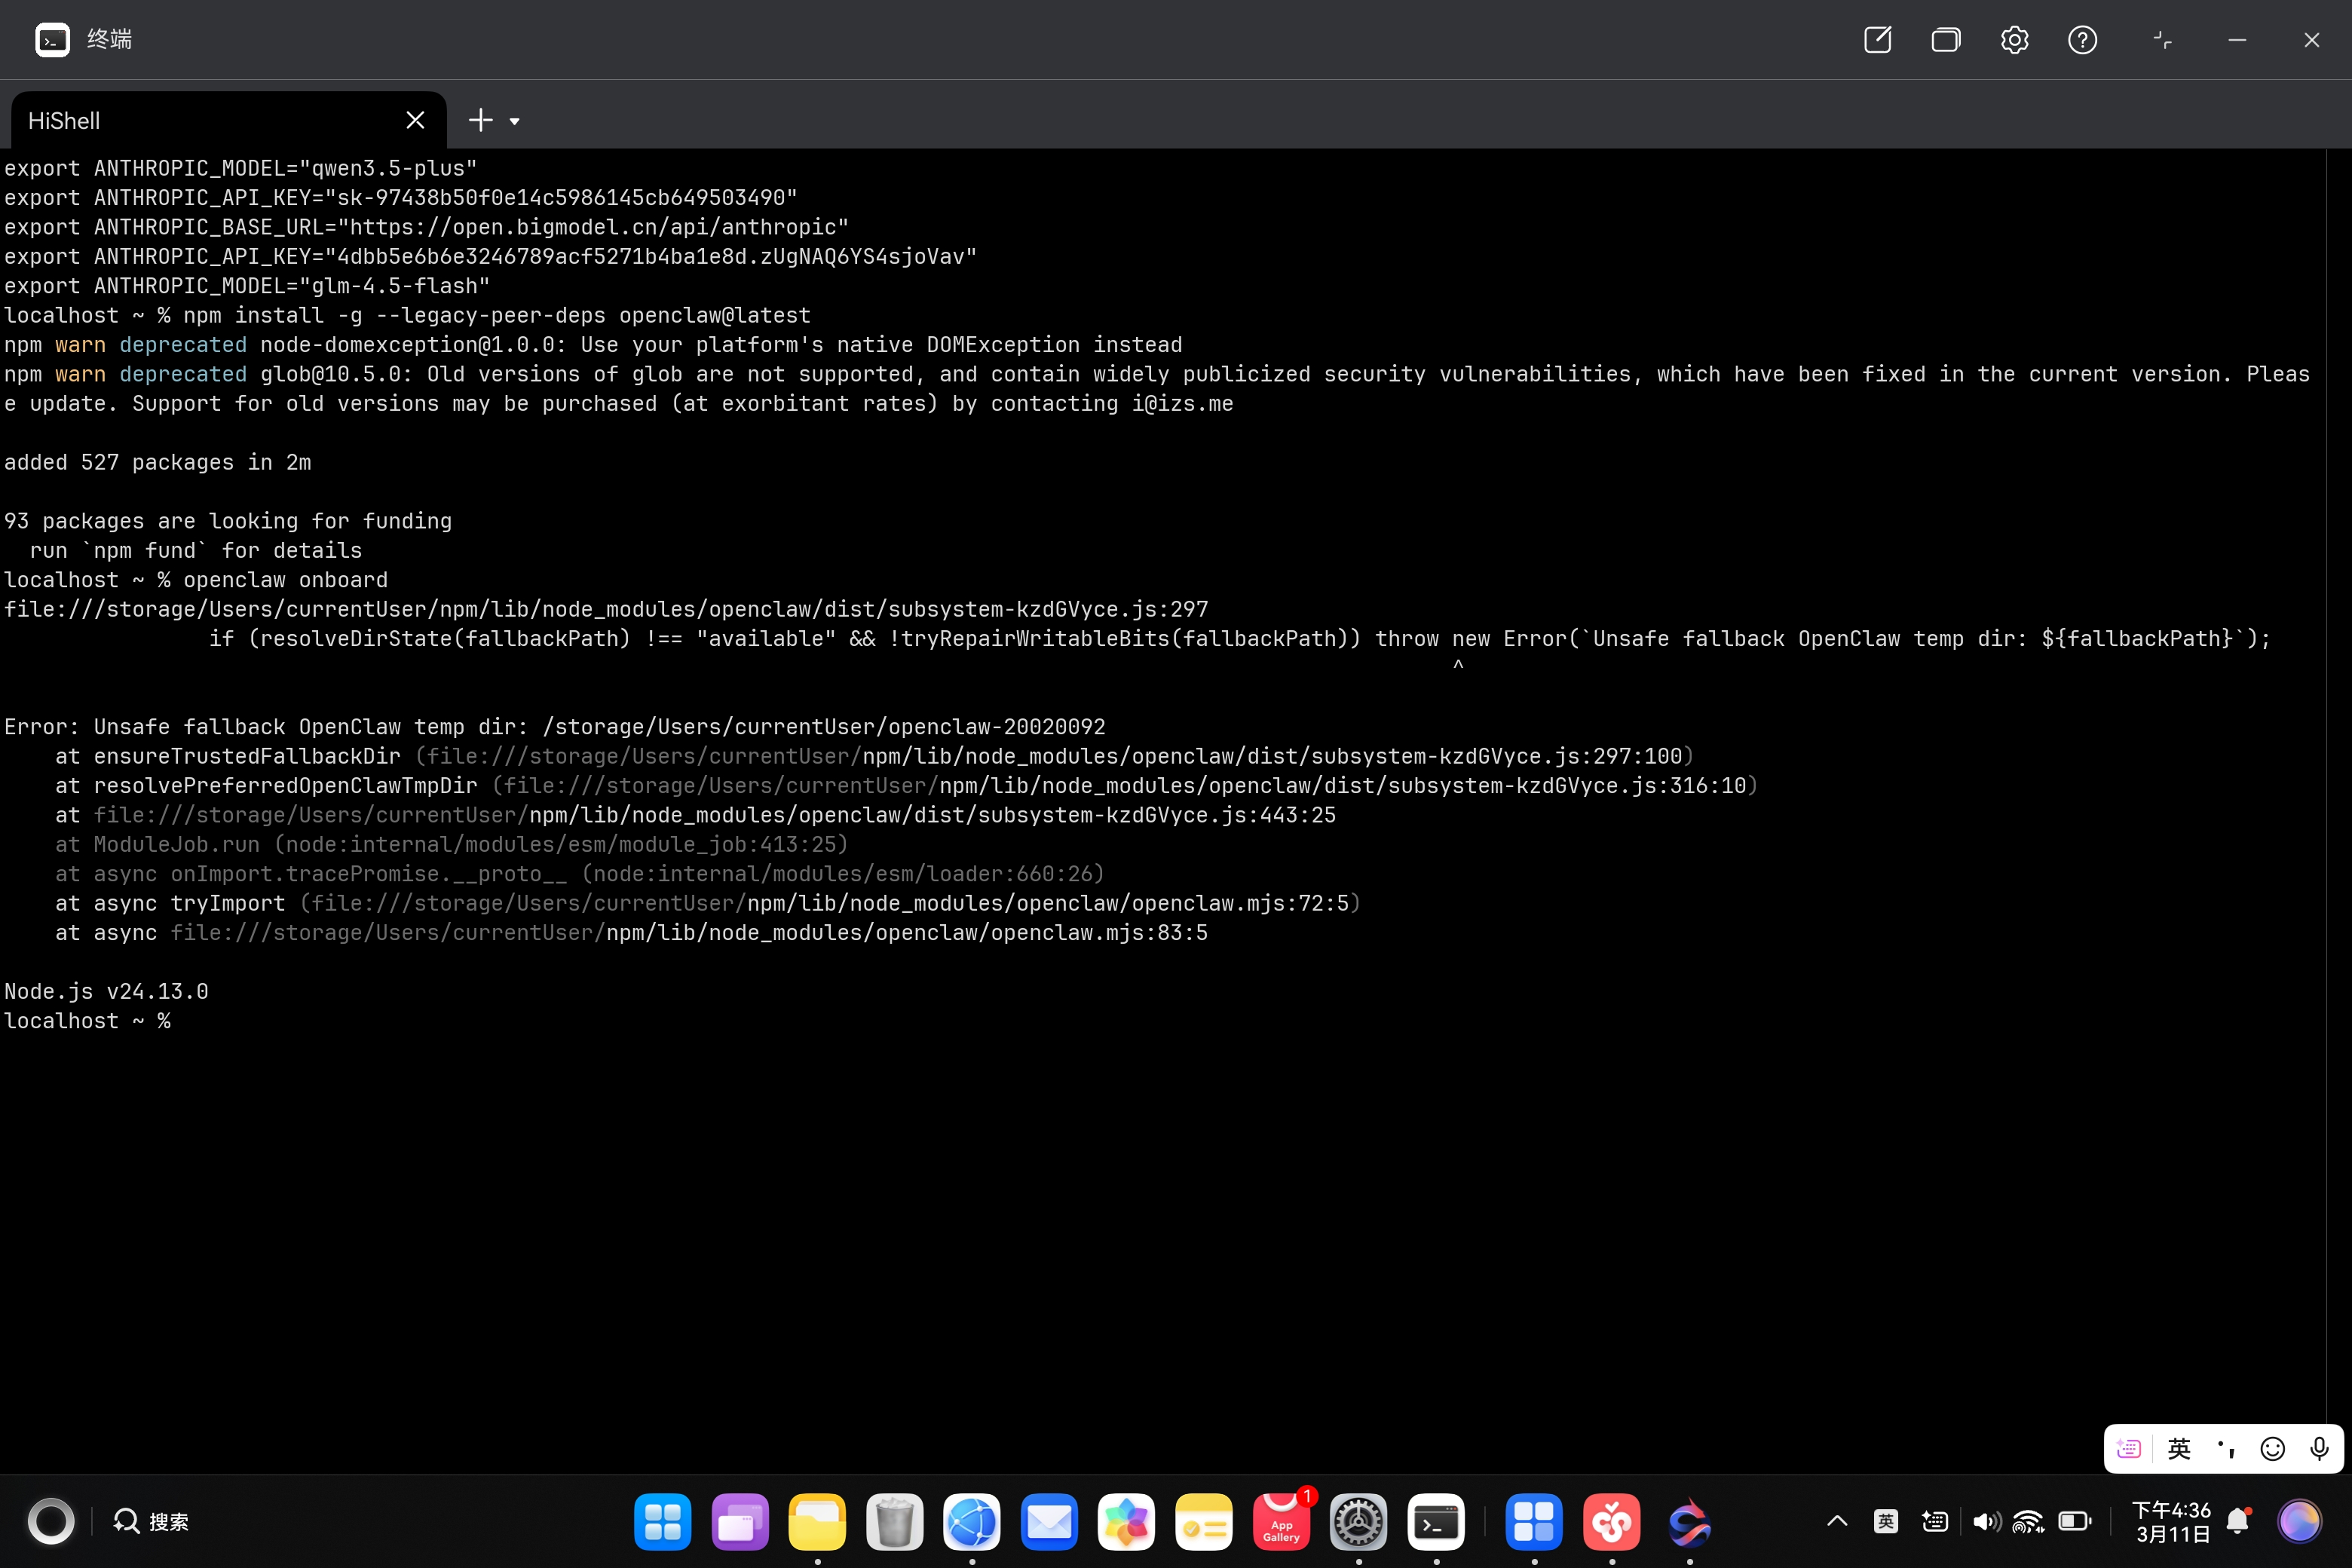This screenshot has width=2352, height=1568.
Task: Open App Gallery from the dock
Action: point(1281,1522)
